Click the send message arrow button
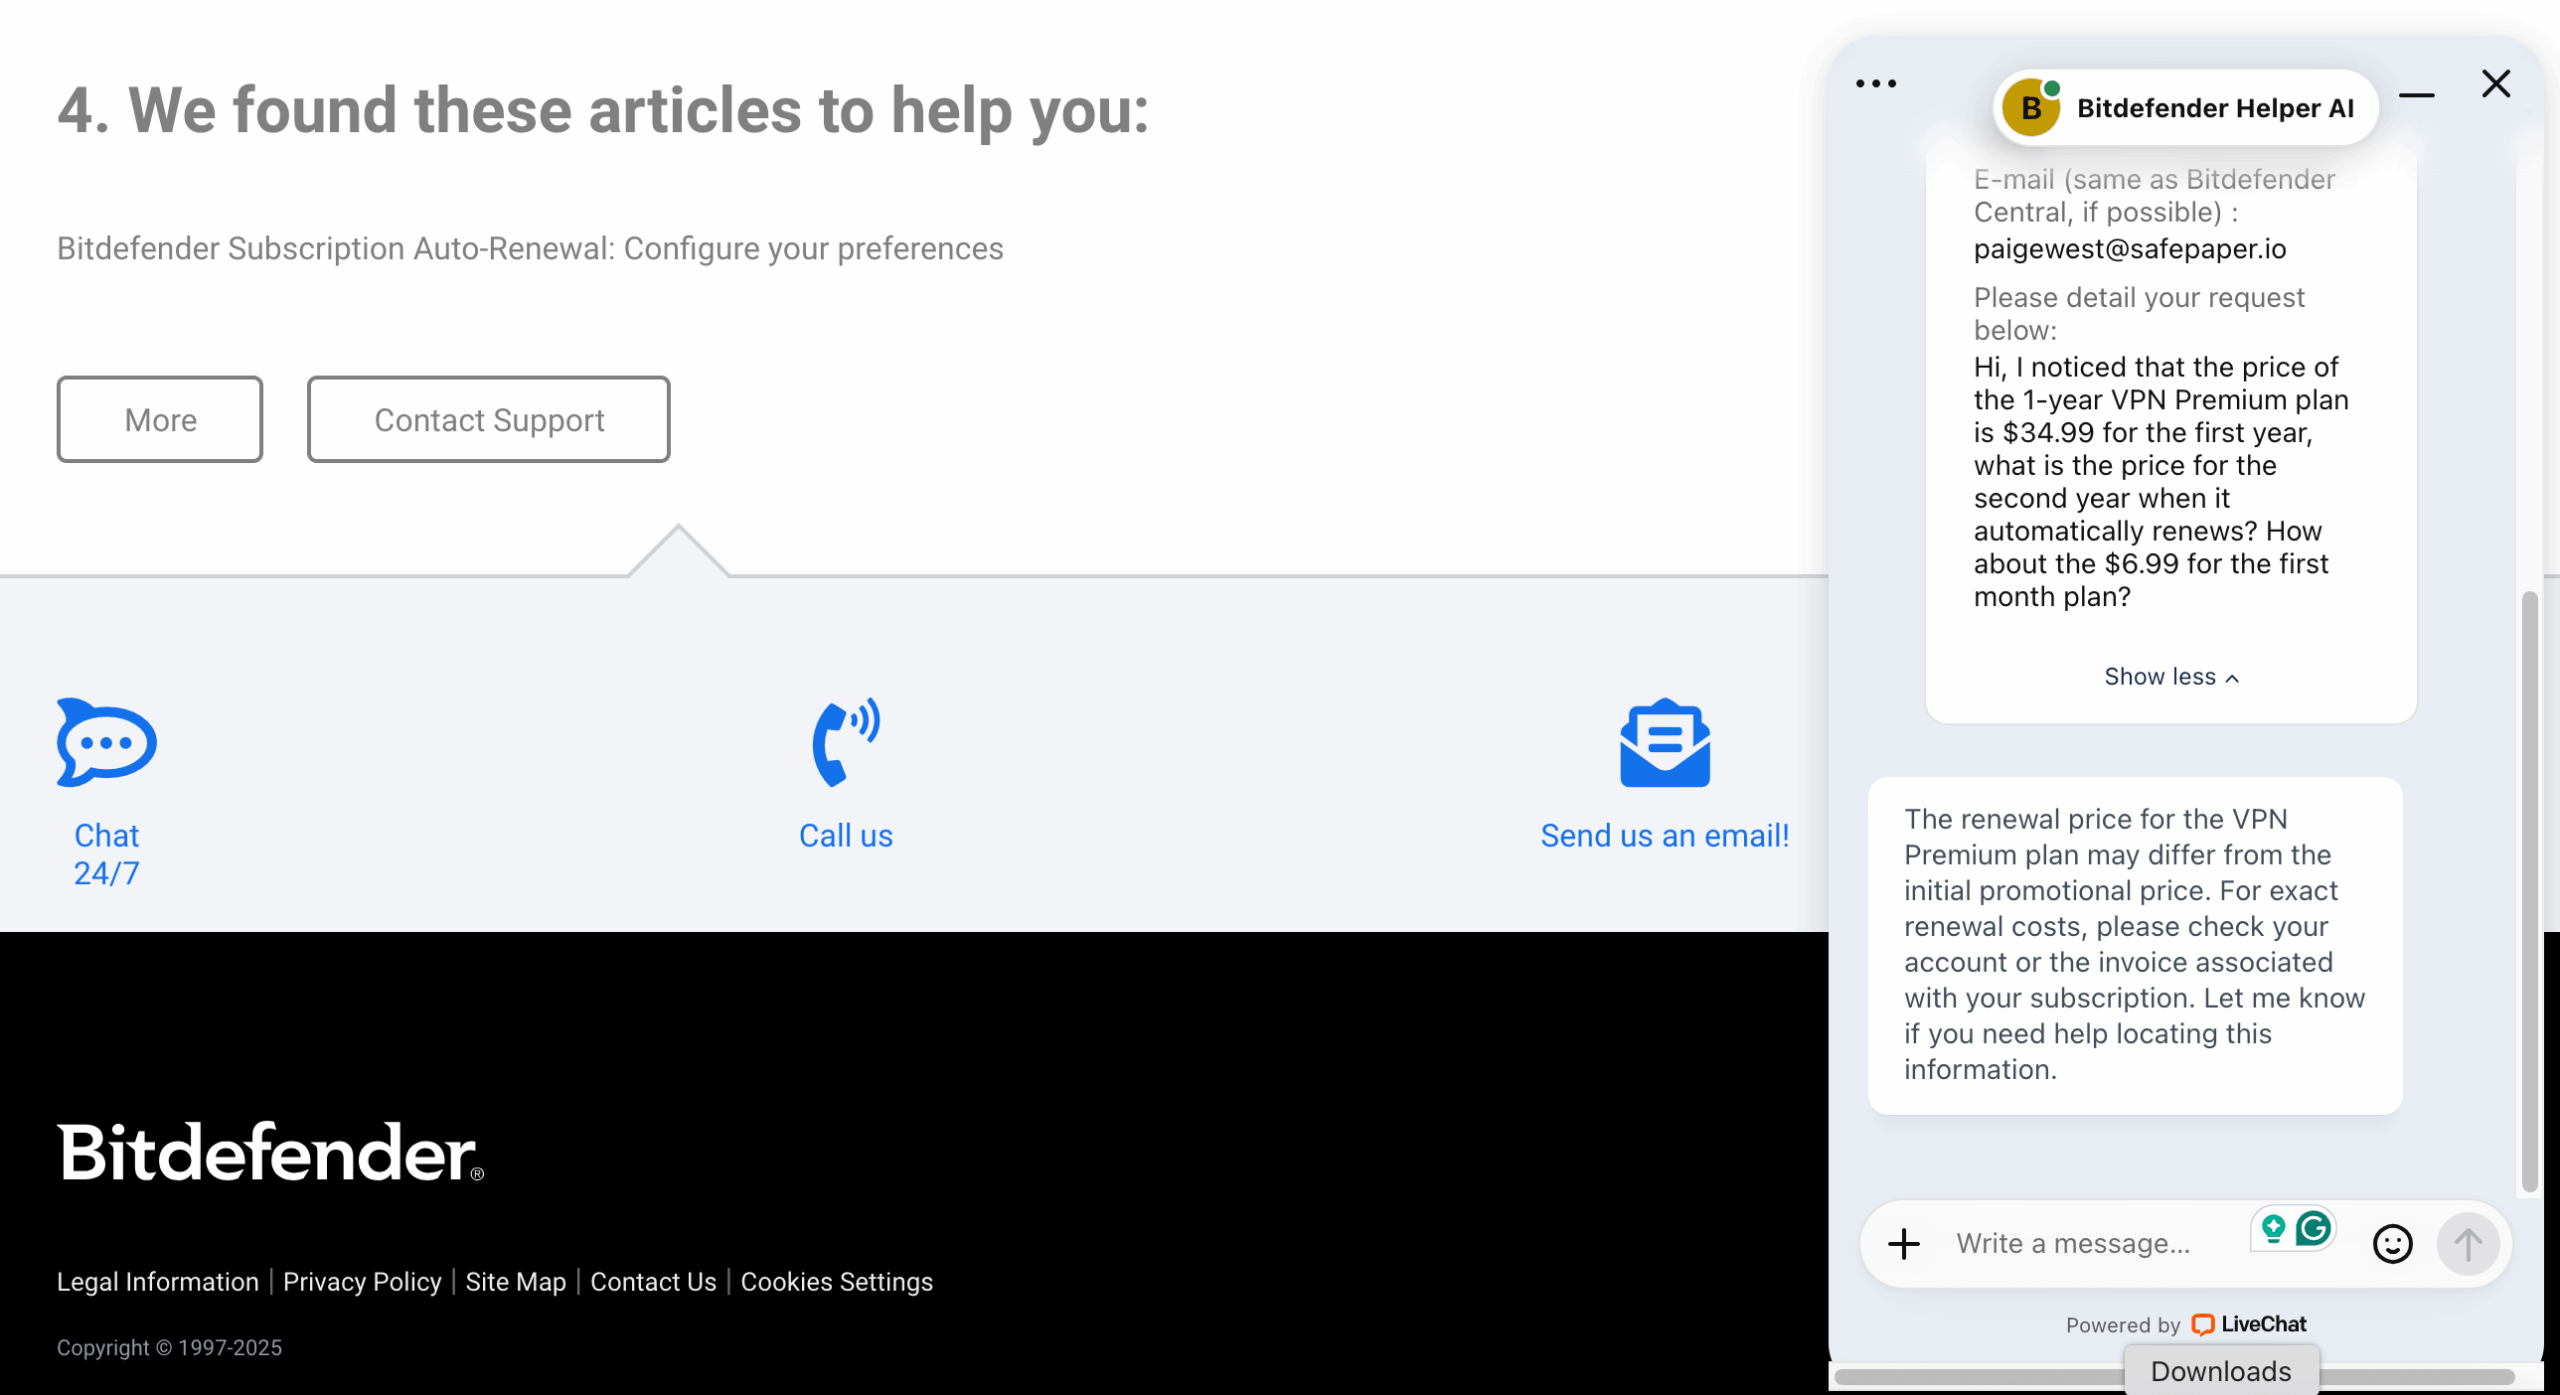 click(x=2467, y=1244)
